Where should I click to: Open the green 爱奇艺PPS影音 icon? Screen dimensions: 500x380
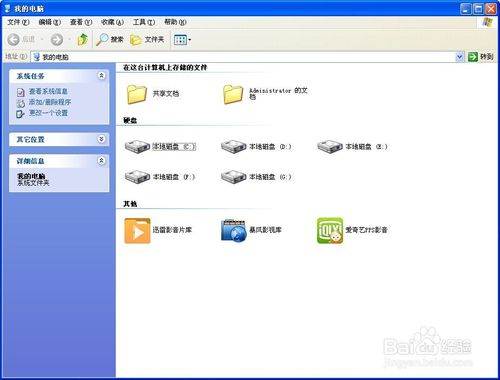(330, 231)
